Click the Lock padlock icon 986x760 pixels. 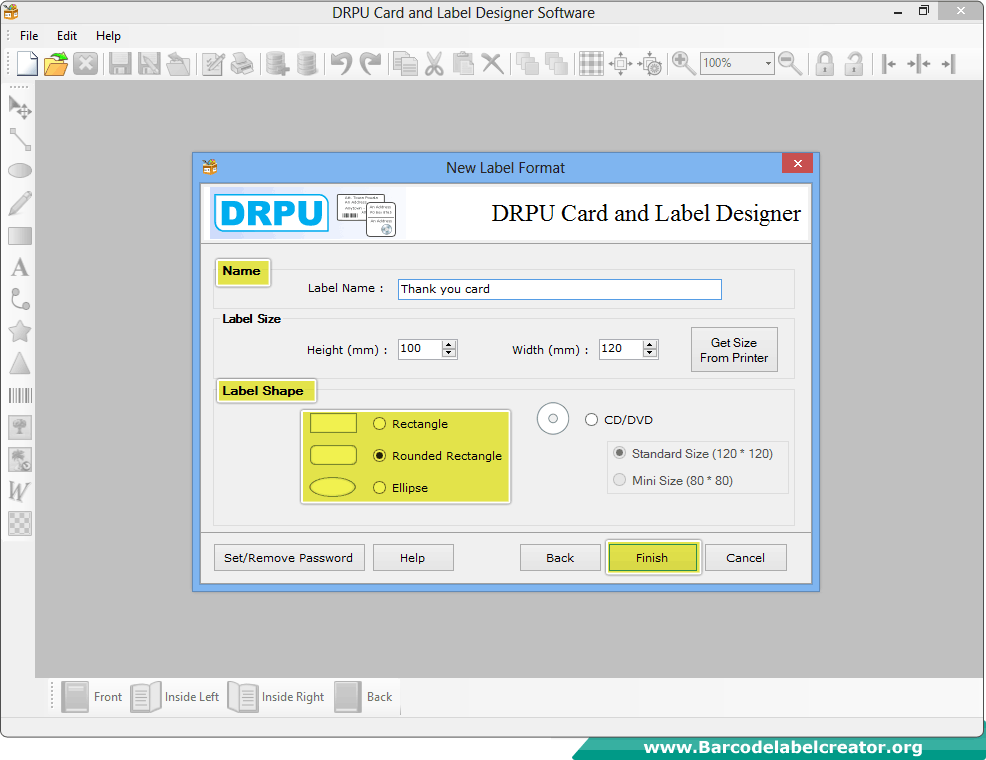point(824,63)
